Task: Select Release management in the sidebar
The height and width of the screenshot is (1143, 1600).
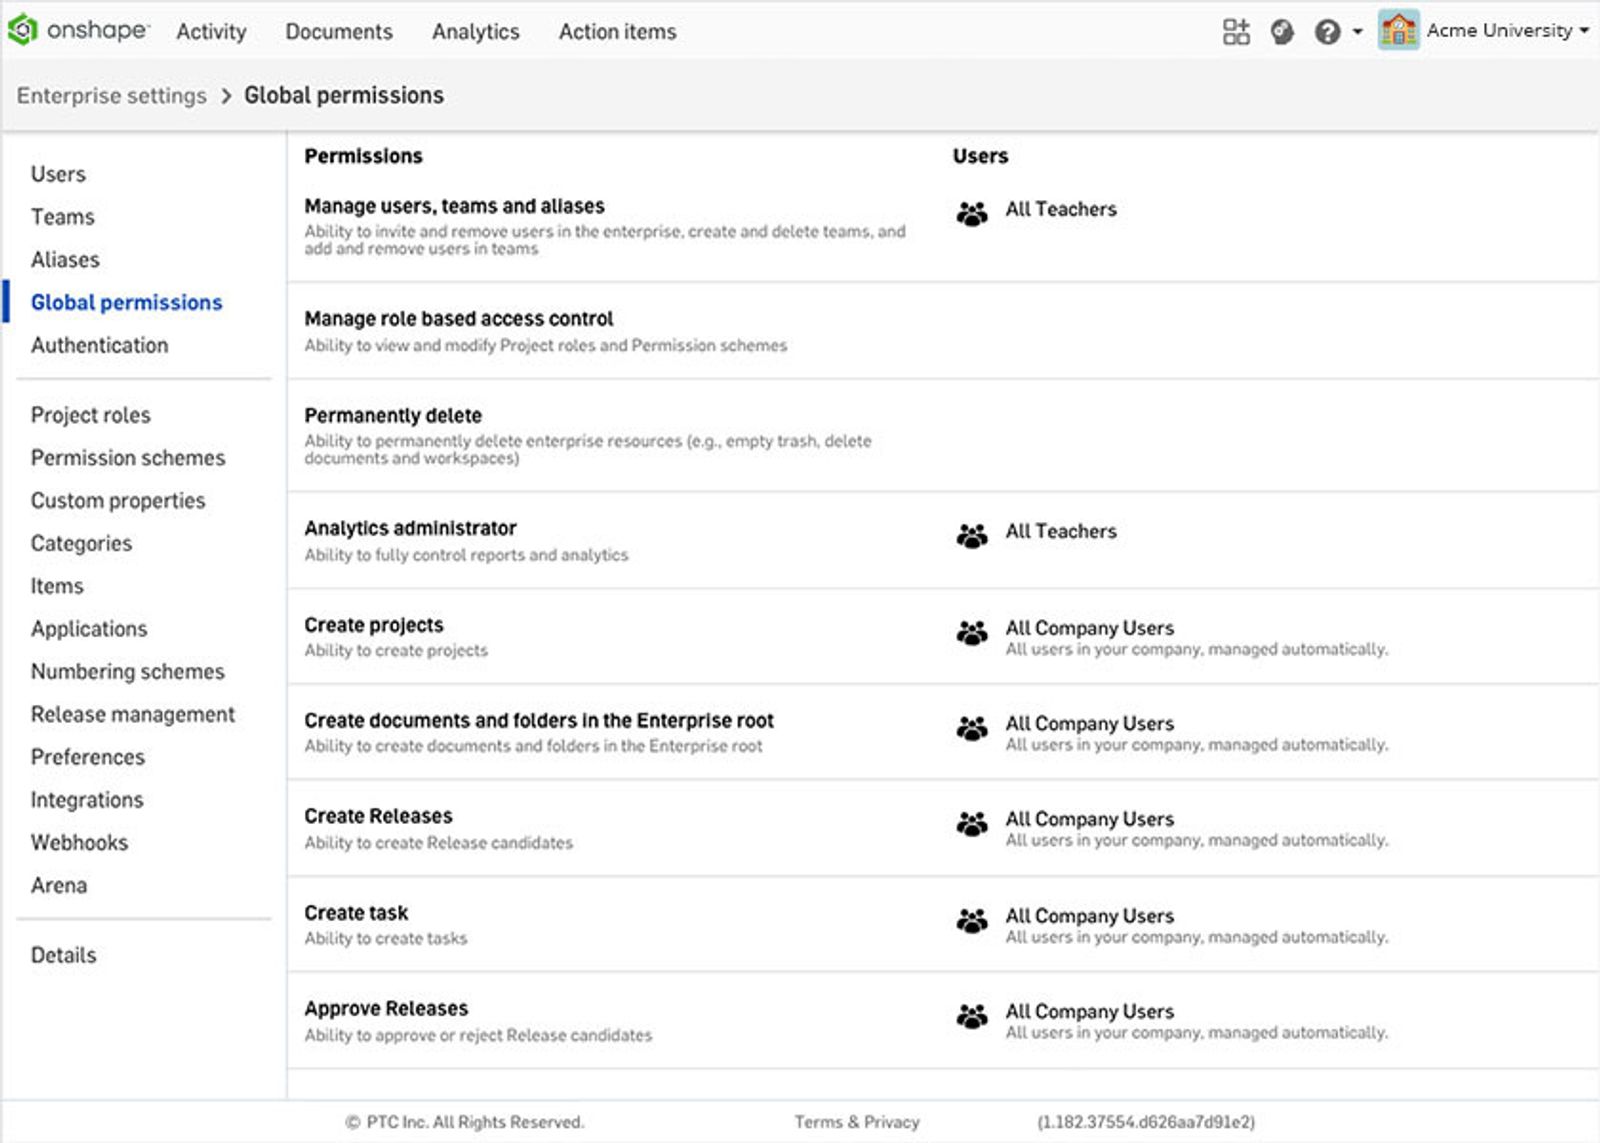Action: coord(132,714)
